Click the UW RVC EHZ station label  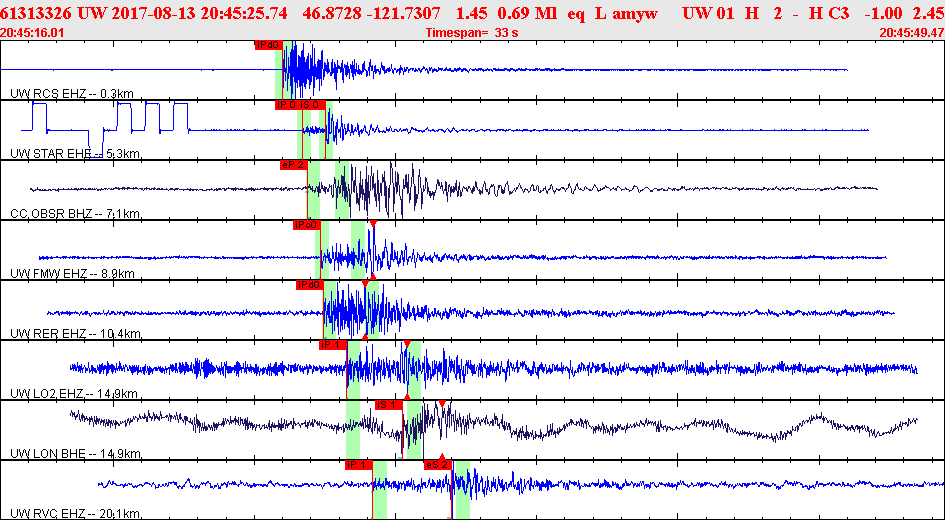coord(74,513)
